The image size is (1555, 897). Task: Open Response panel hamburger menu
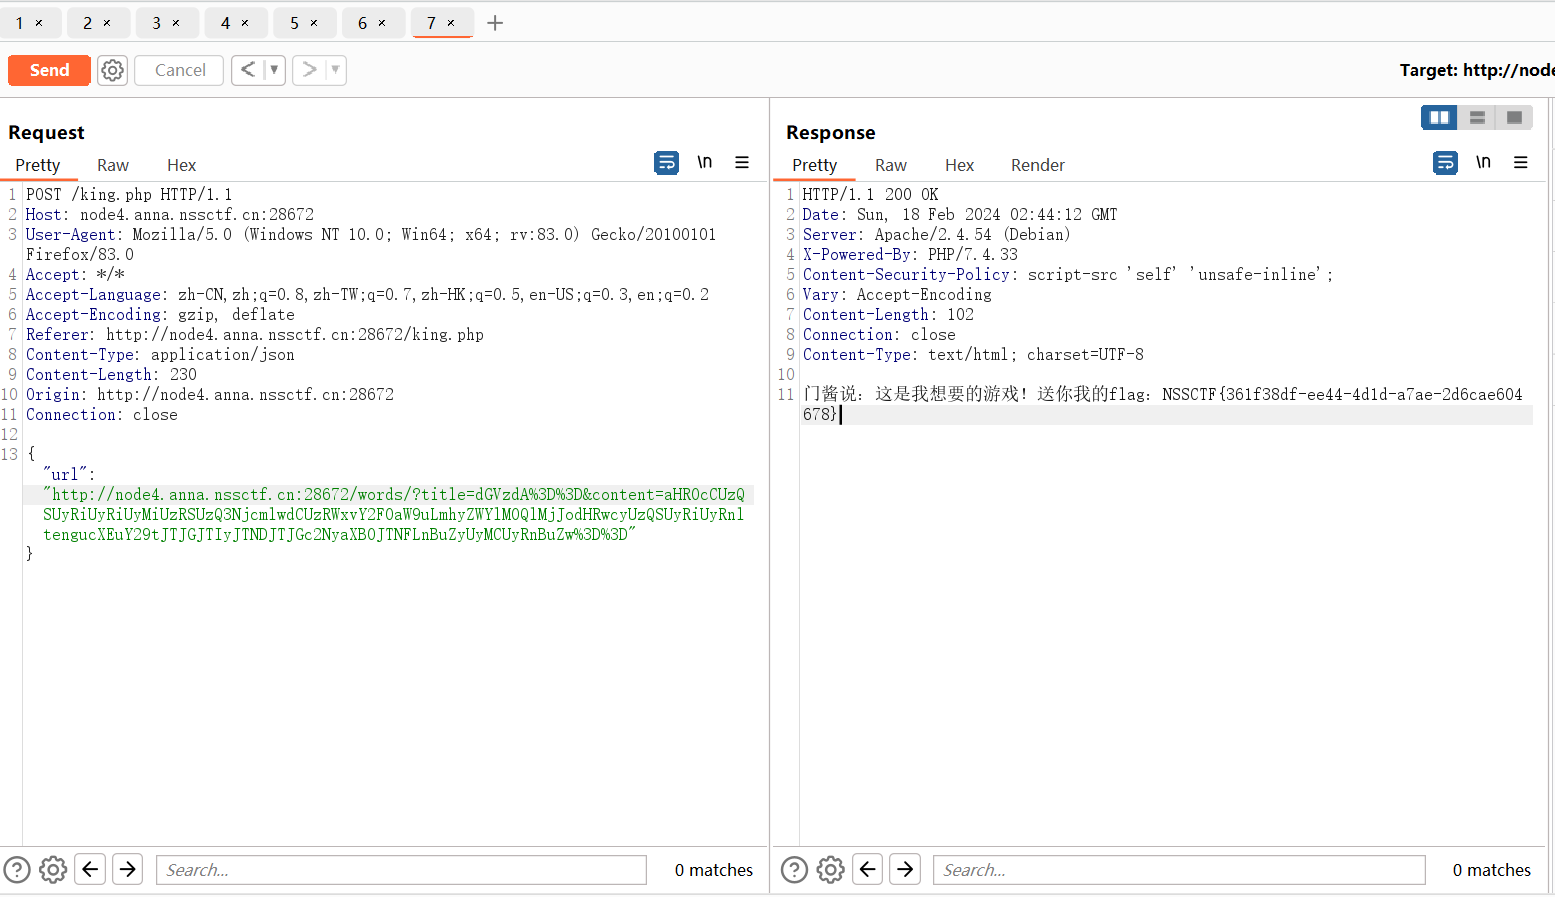pos(1521,162)
